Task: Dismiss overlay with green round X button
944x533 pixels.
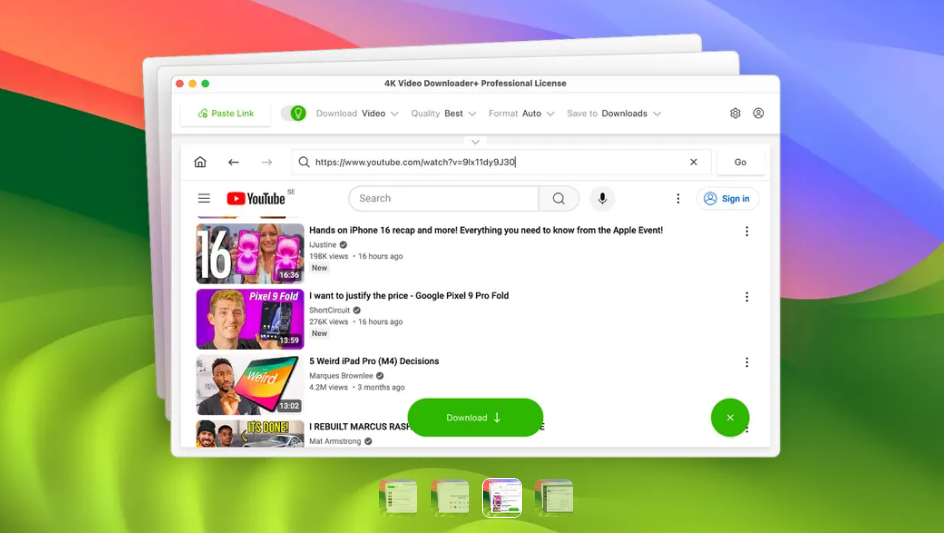Action: click(x=730, y=417)
